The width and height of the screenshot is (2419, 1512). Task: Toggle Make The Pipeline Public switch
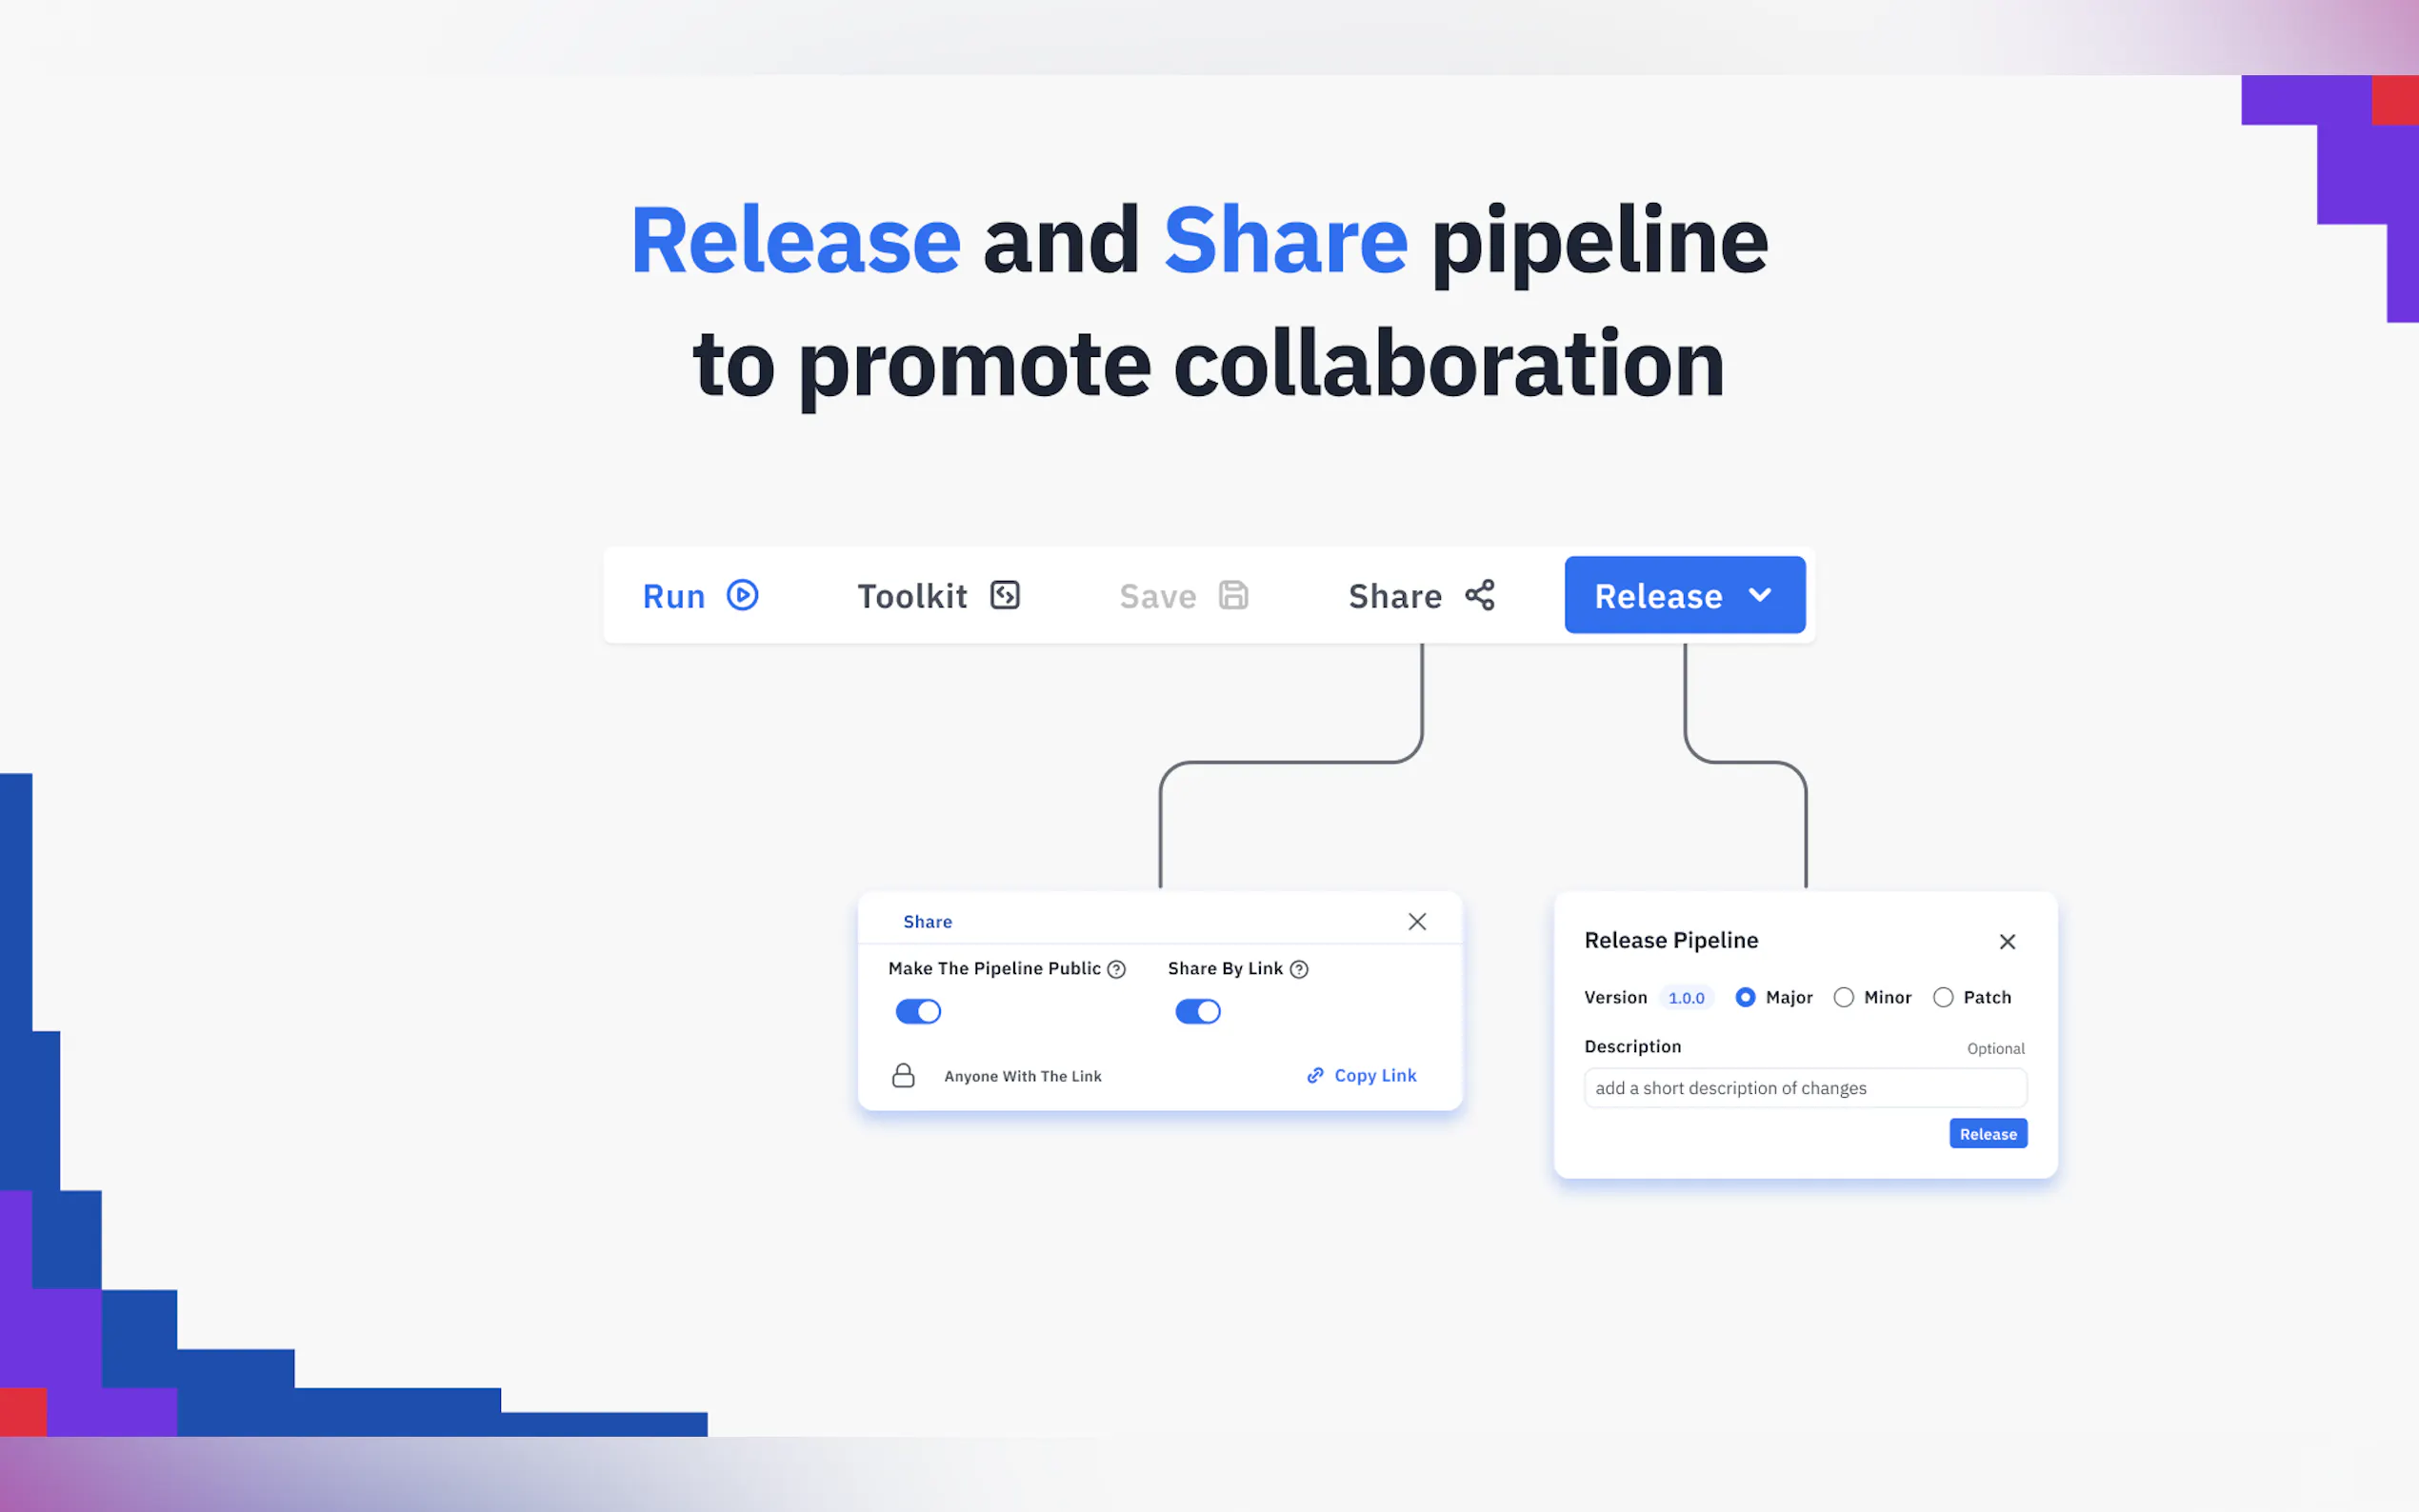(918, 1011)
